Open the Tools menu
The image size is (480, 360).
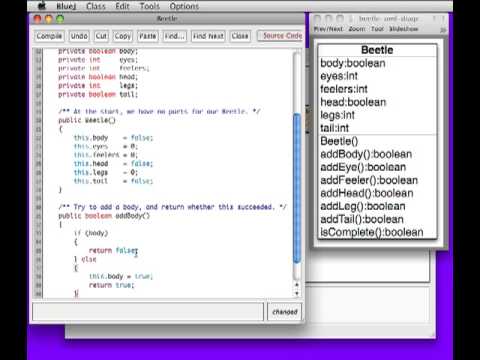pyautogui.click(x=150, y=6)
